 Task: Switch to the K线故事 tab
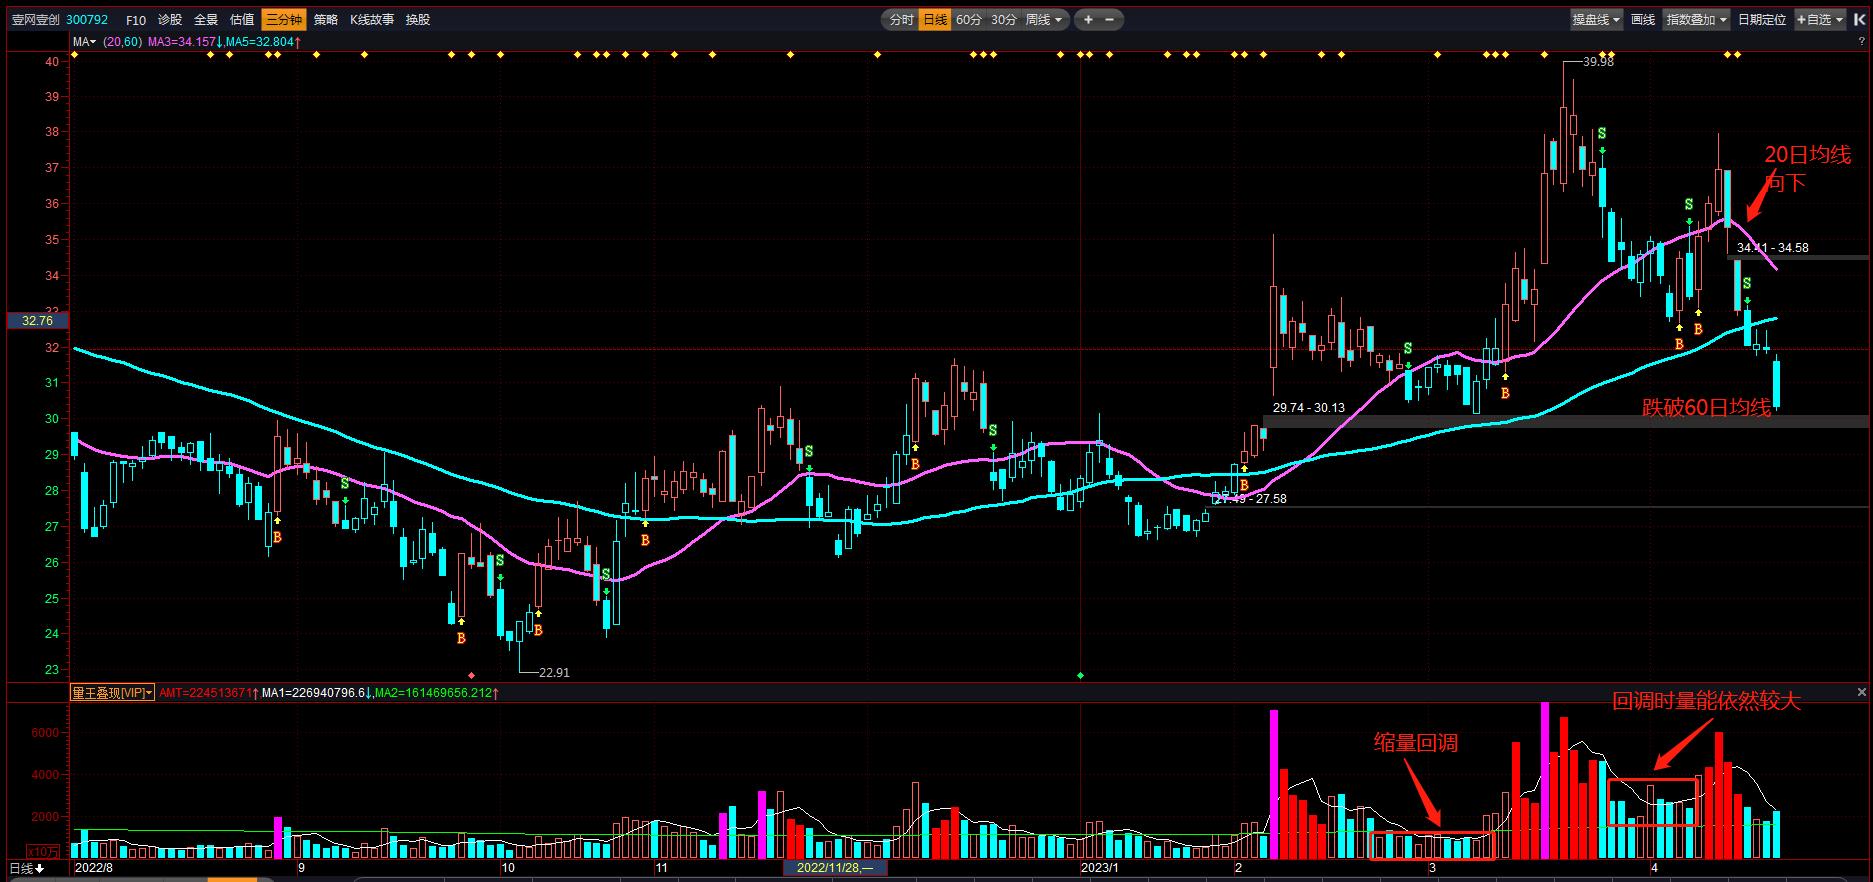[372, 20]
